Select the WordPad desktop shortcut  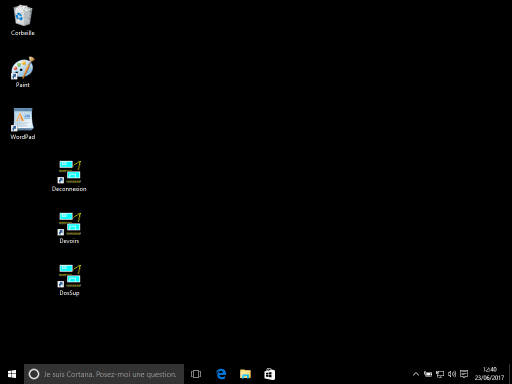click(x=23, y=124)
